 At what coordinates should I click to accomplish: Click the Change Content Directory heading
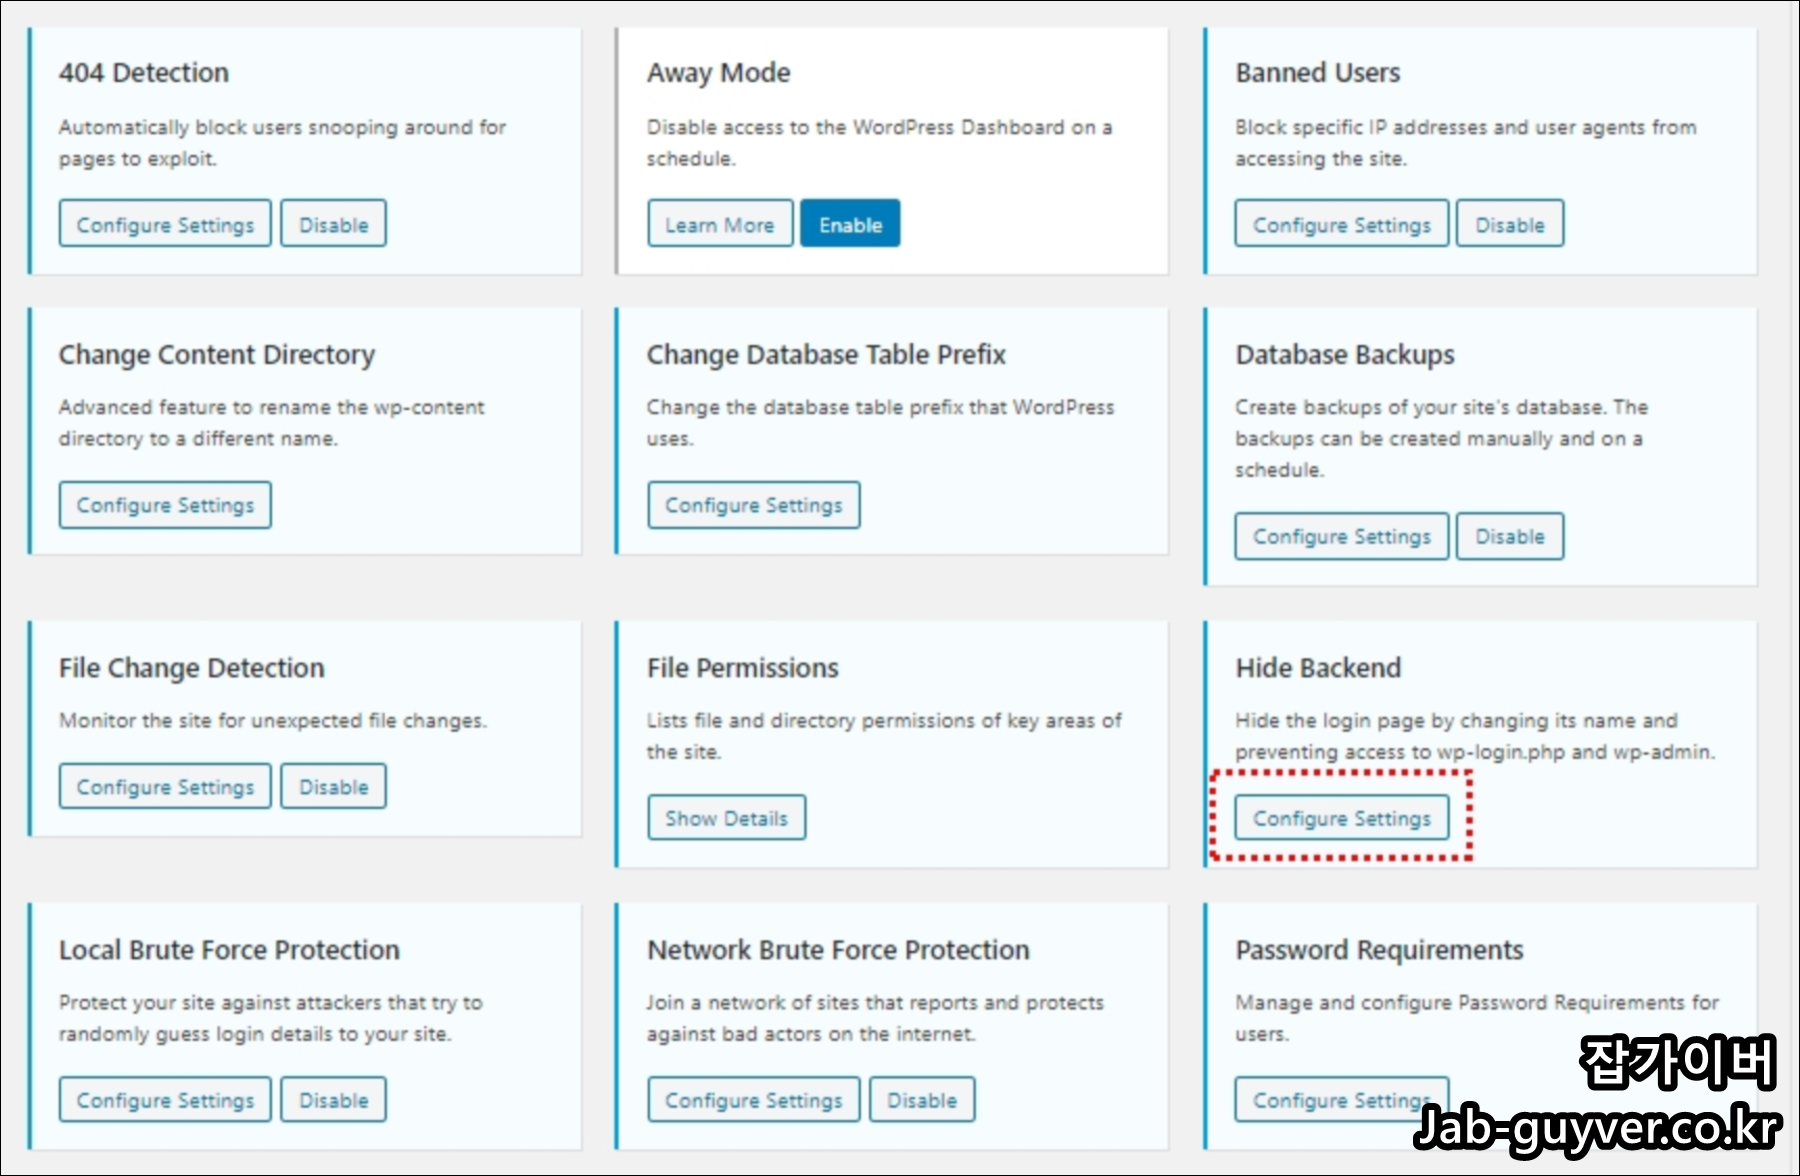[x=216, y=354]
